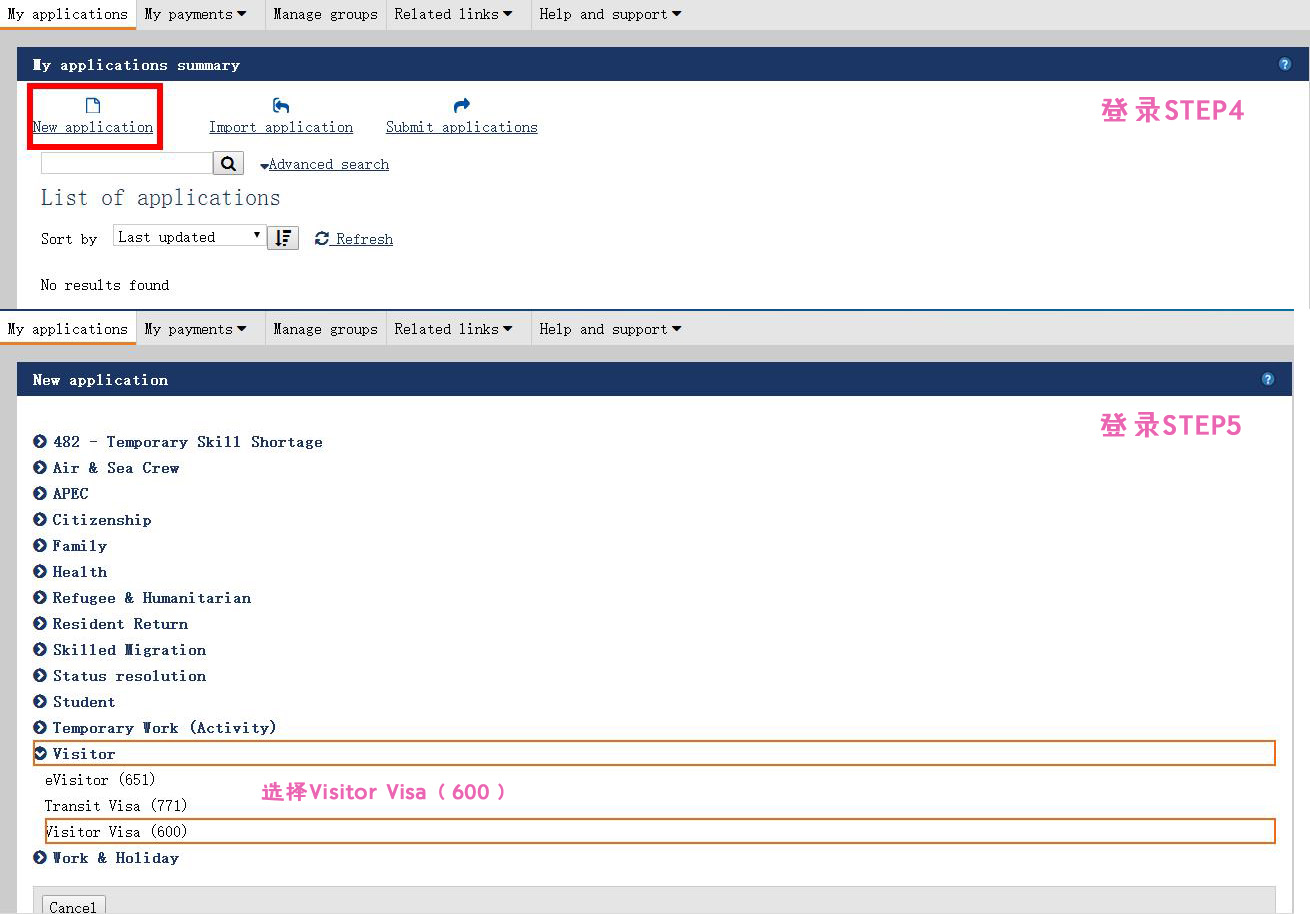This screenshot has width=1310, height=914.
Task: Open My payments menu above the summary panel
Action: click(x=195, y=14)
